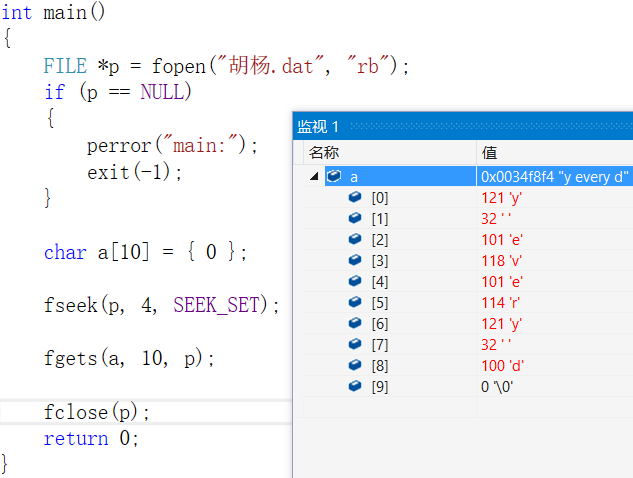Click value 0x0034f8f4 "y every d"
This screenshot has height=478, width=633.
pos(555,177)
